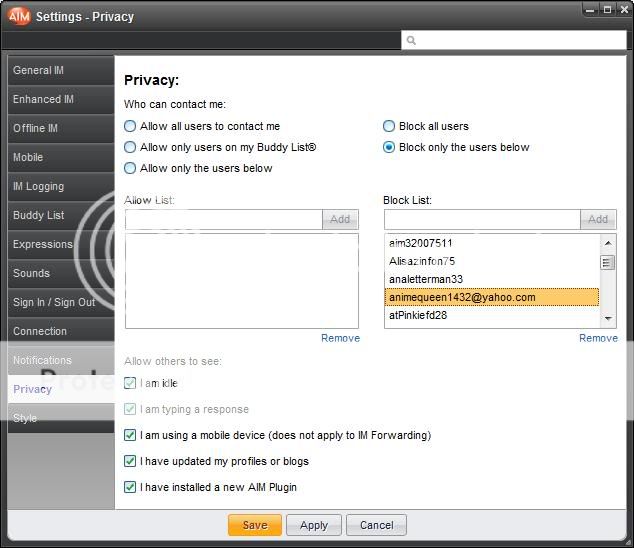Switch to the IM Logging tab
The image size is (634, 548).
click(x=60, y=187)
